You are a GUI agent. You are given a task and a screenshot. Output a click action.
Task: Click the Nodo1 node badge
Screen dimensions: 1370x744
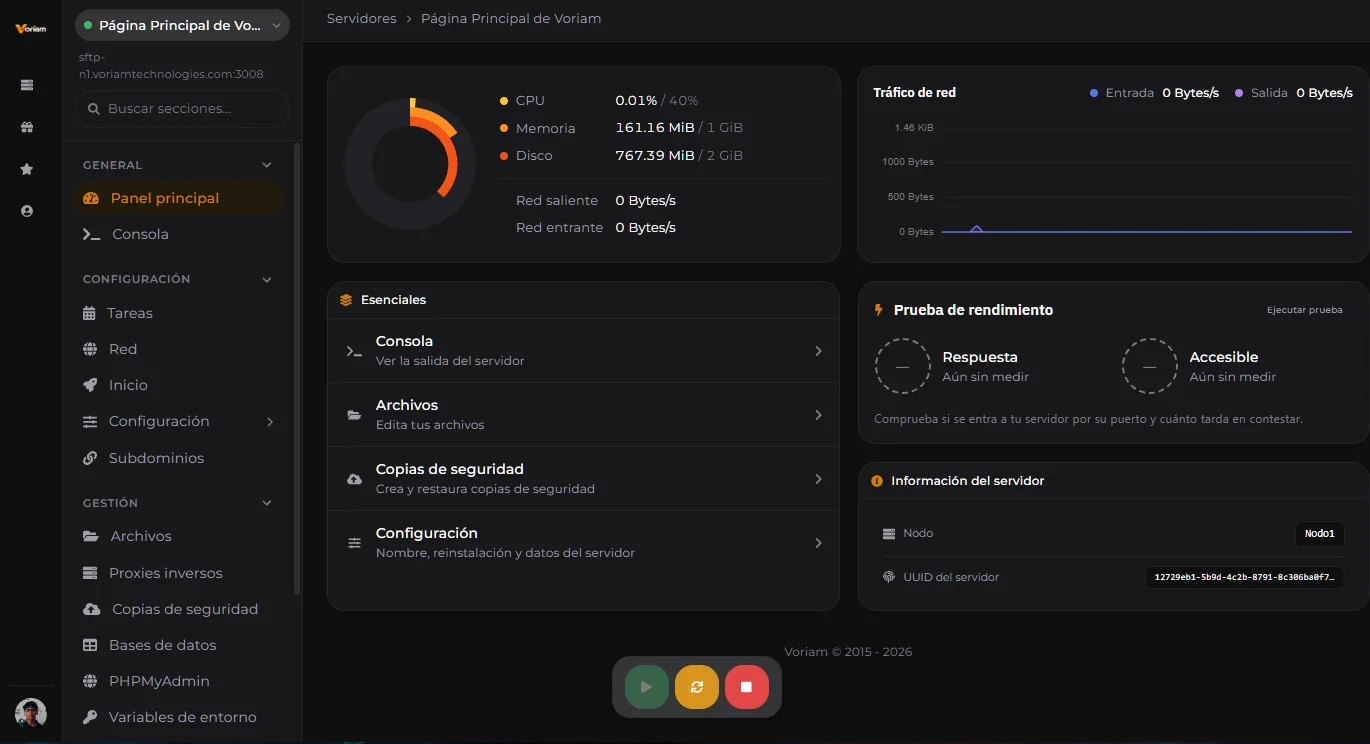(1319, 534)
